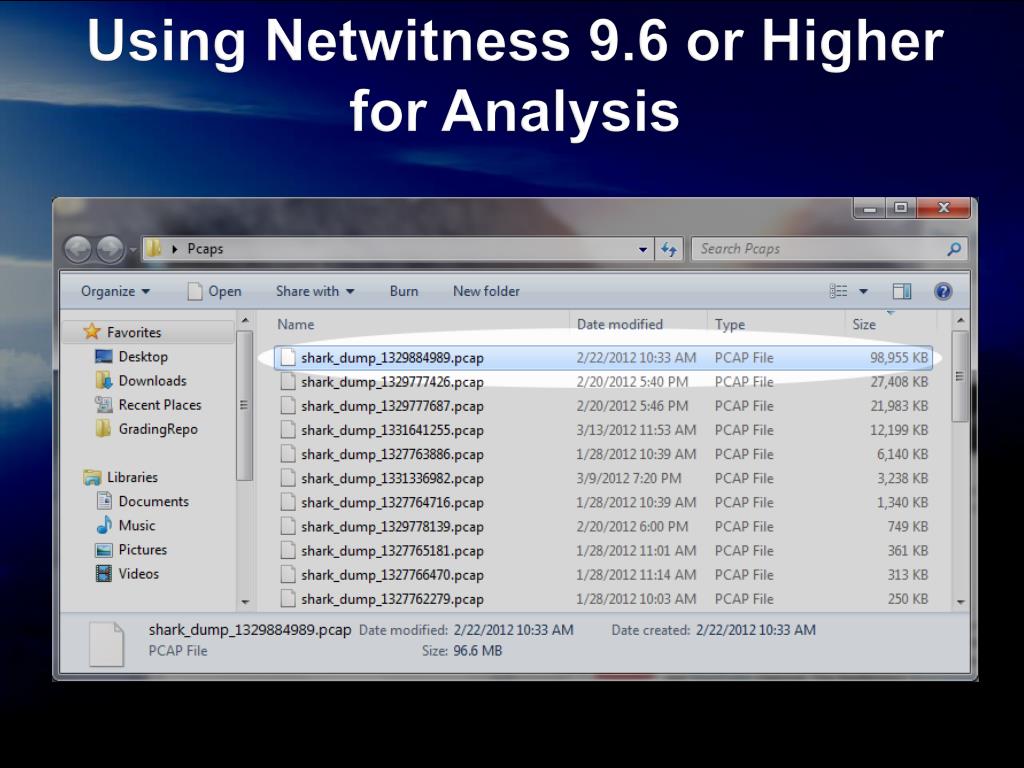Click the Videos film icon
The width and height of the screenshot is (1024, 768).
click(103, 573)
